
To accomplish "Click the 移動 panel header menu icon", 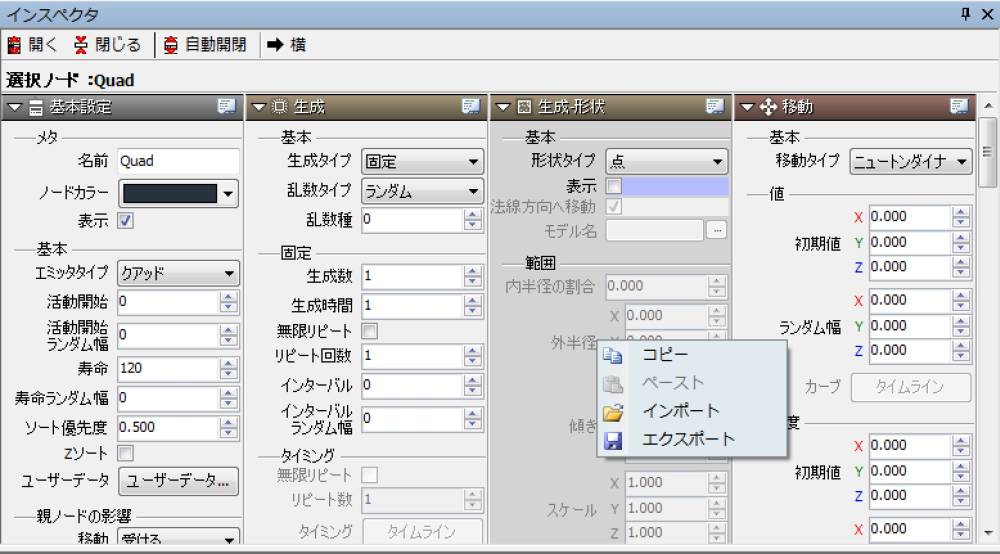I will tap(959, 107).
